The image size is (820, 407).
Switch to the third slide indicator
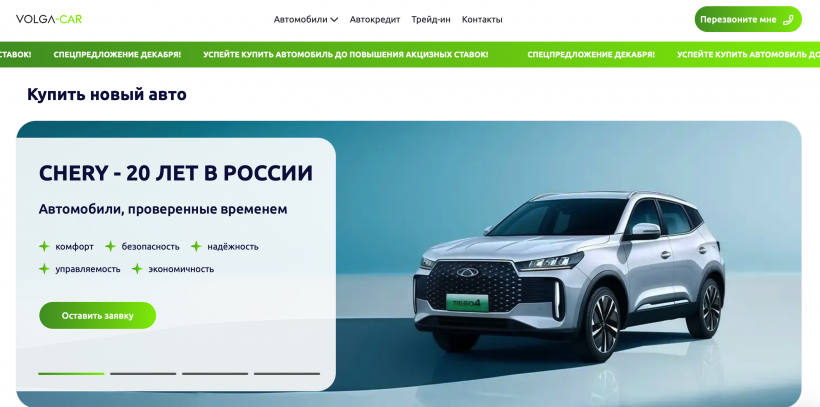coord(215,374)
